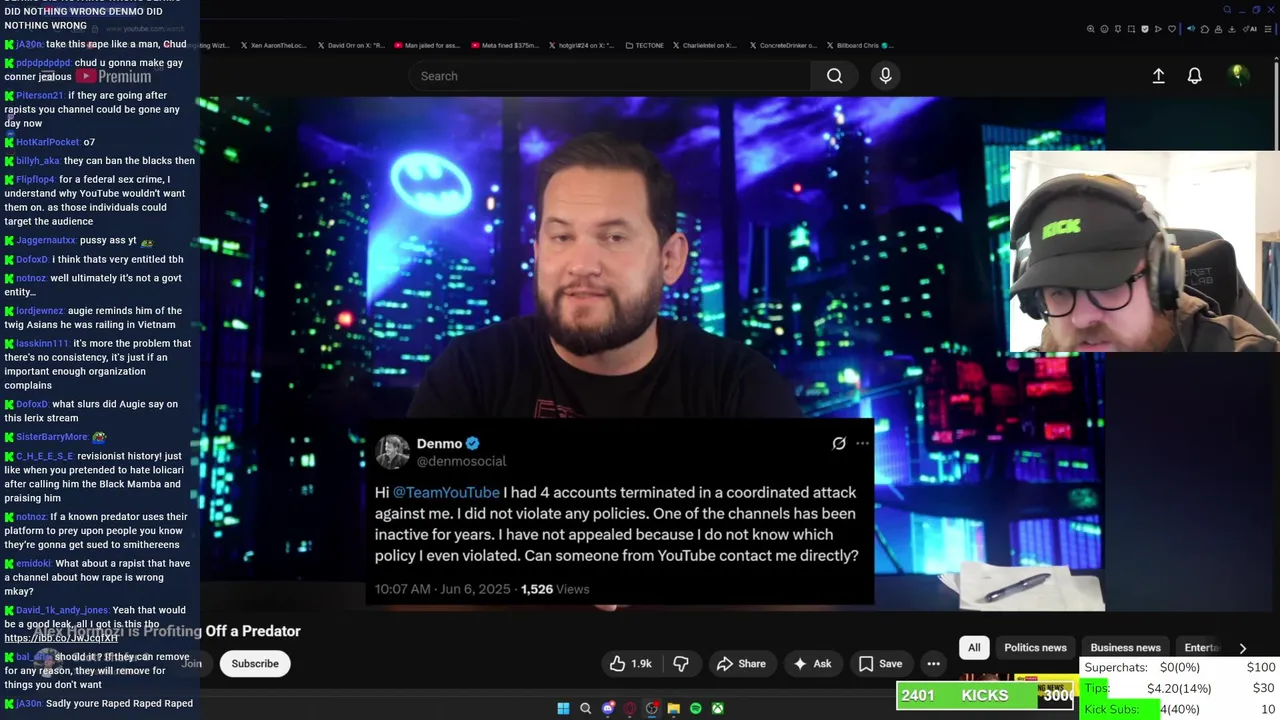
Task: Open the browser AI assistant icon
Action: point(1250,29)
